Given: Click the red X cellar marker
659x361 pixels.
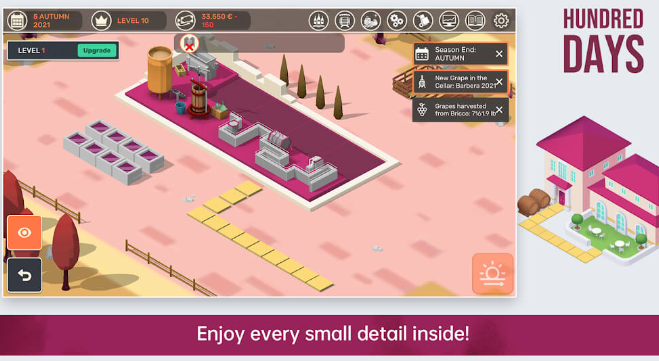Looking at the screenshot, I should pyautogui.click(x=189, y=43).
